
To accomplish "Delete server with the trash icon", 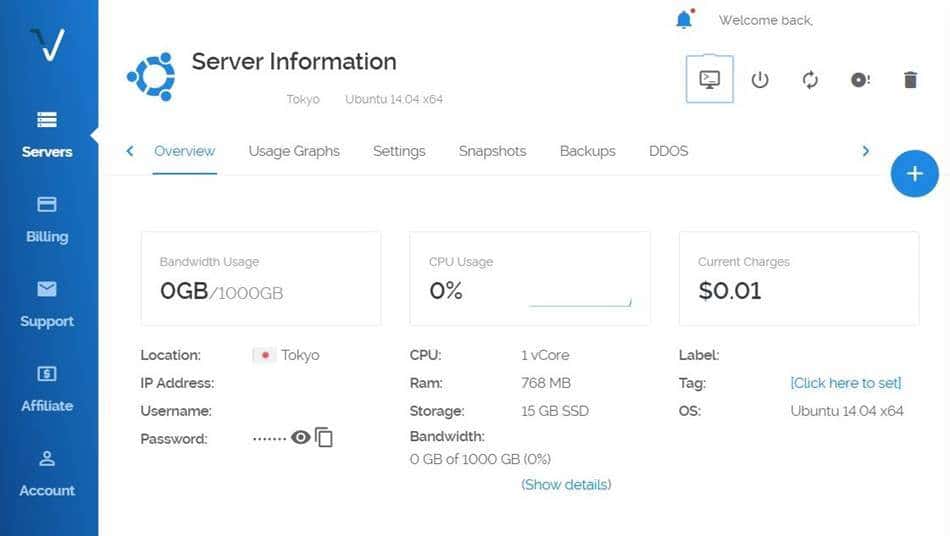I will click(910, 80).
